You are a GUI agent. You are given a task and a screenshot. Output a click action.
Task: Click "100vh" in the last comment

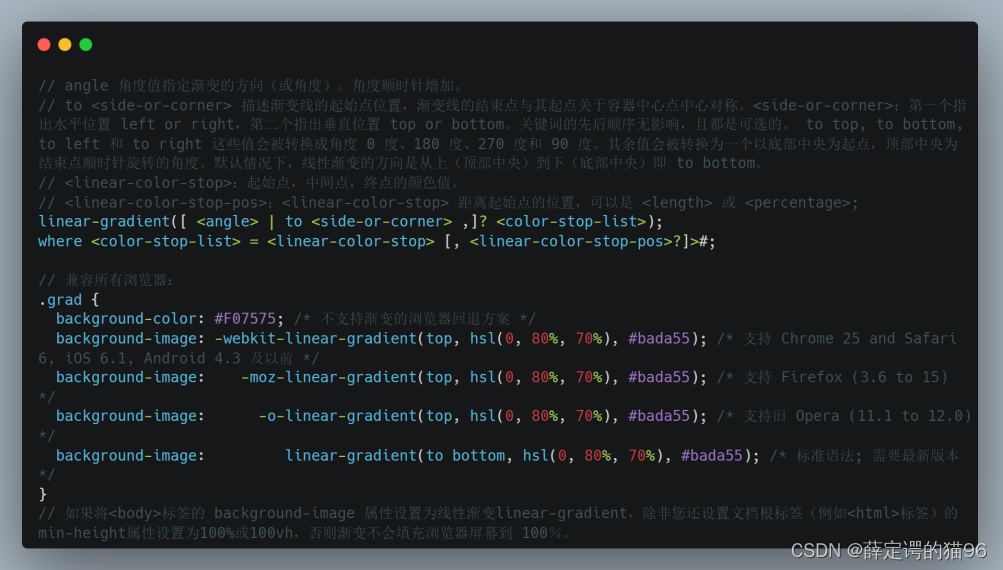272,533
